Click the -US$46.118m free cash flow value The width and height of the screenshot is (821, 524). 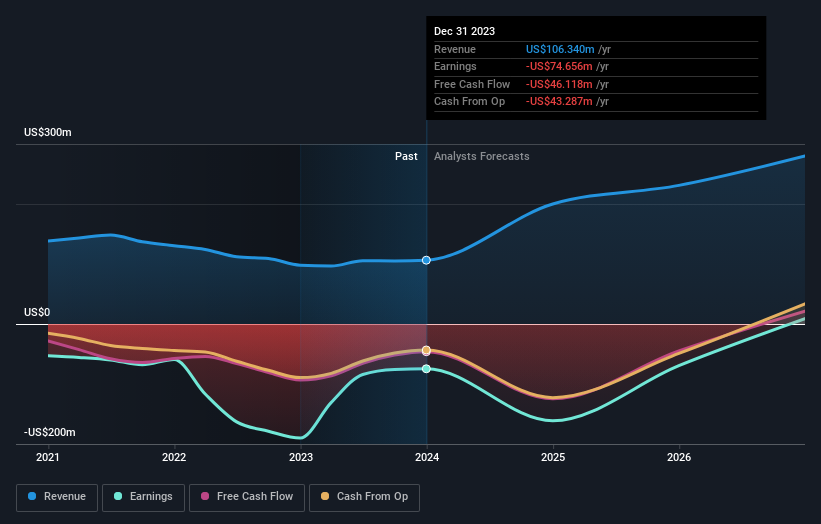point(559,84)
